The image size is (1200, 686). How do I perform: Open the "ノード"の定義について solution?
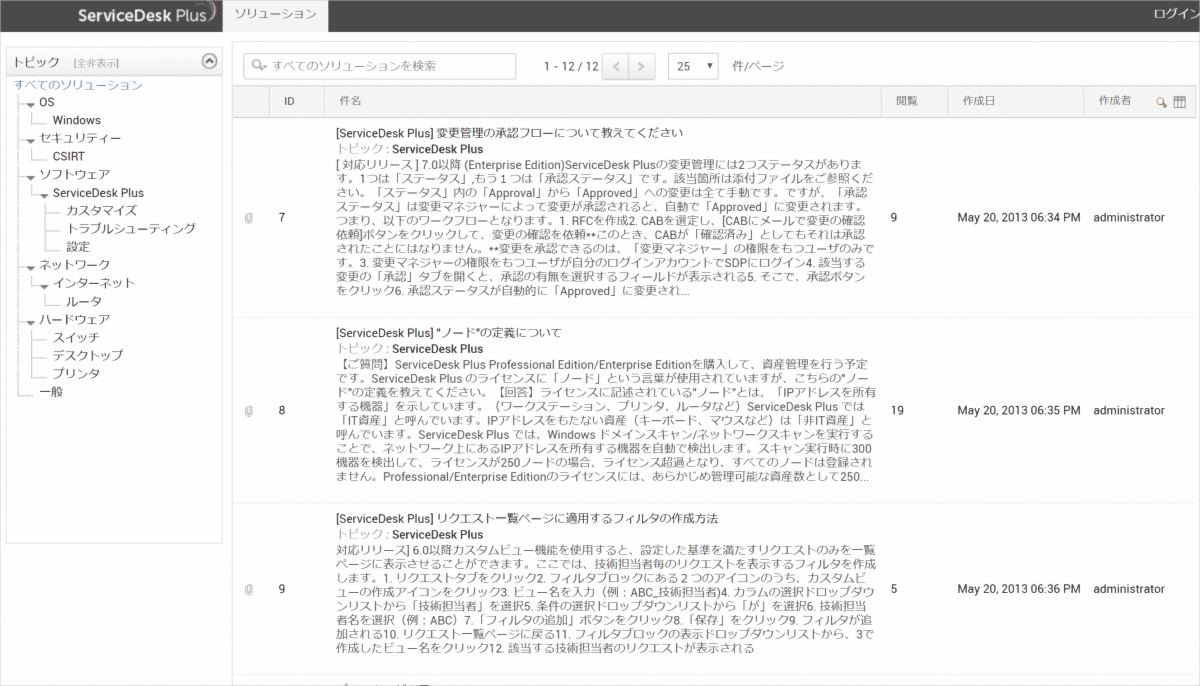448,332
